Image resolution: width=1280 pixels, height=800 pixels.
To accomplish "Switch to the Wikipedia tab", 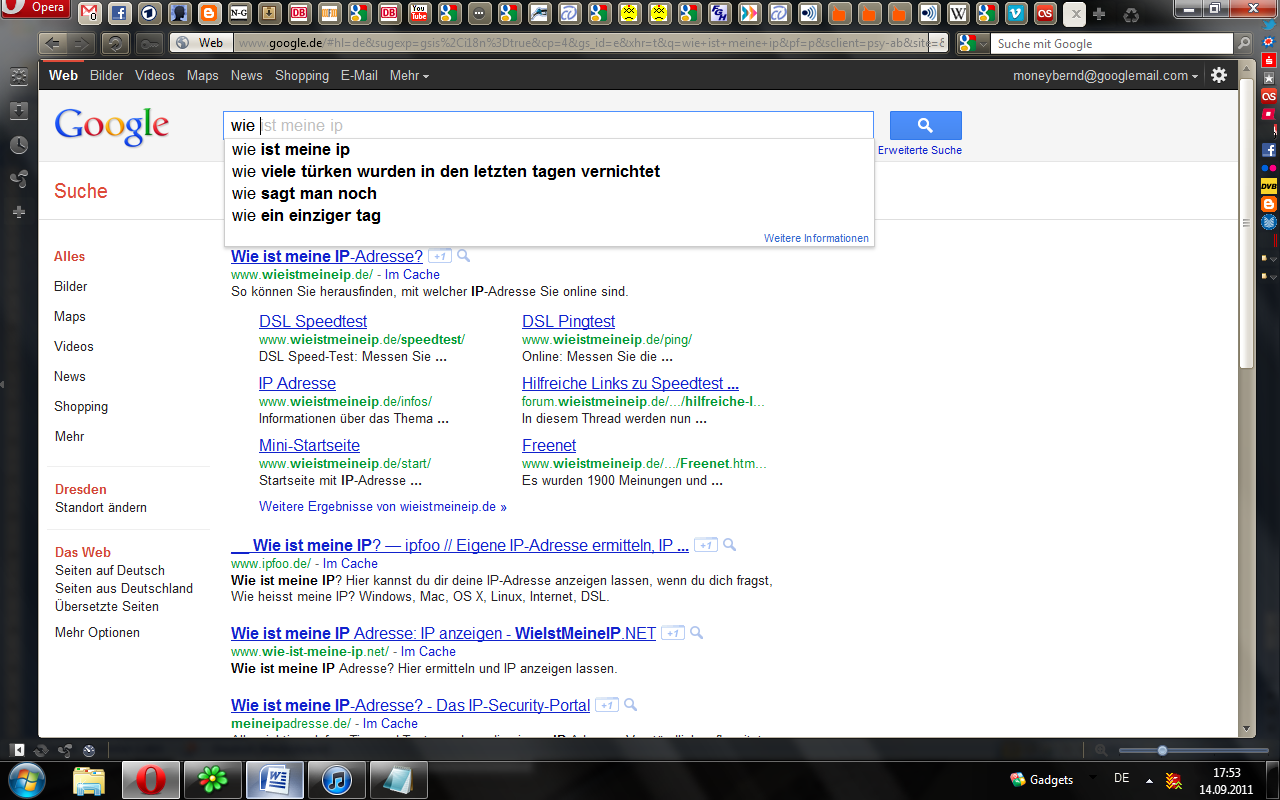I will click(x=958, y=13).
